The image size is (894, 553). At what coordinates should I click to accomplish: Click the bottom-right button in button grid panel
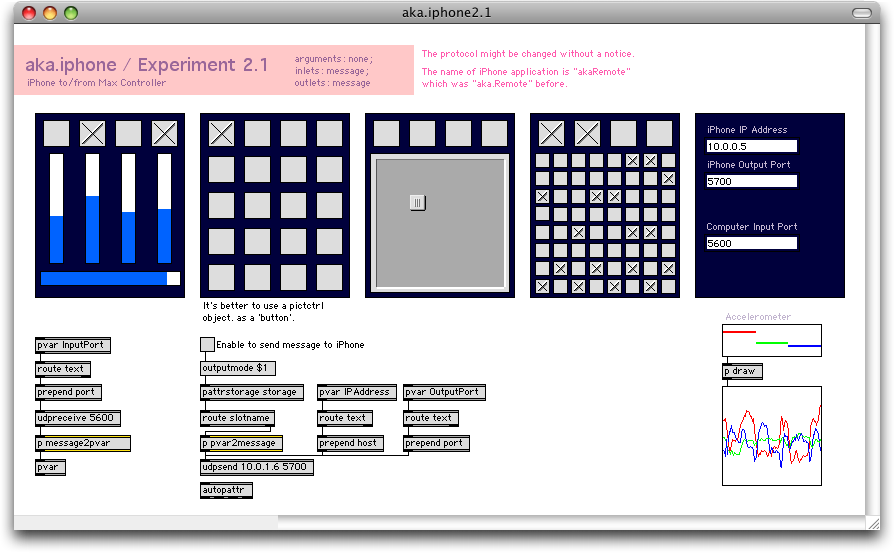pyautogui.click(x=330, y=278)
